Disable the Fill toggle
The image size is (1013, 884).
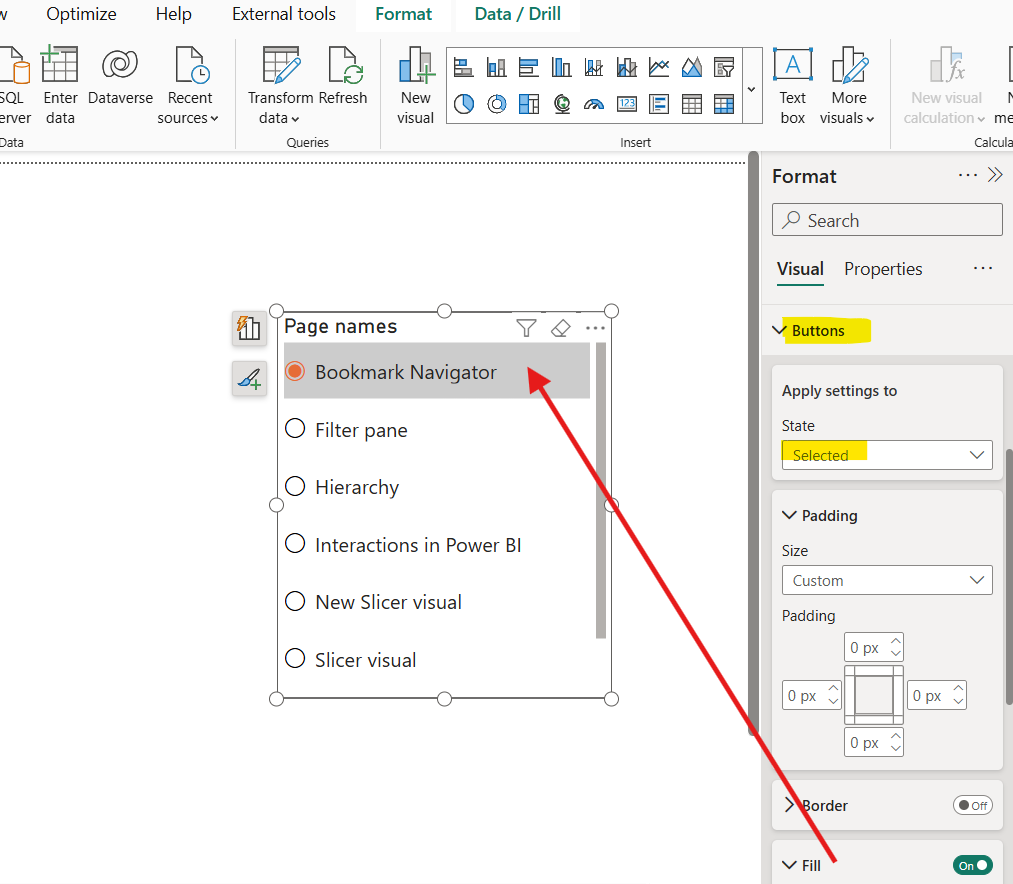(x=972, y=865)
